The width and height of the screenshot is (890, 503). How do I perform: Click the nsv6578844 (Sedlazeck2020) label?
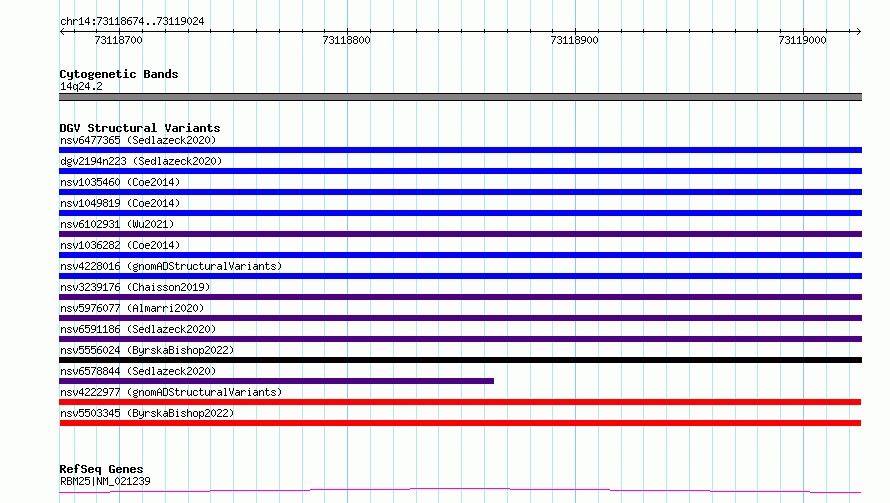[x=138, y=371]
